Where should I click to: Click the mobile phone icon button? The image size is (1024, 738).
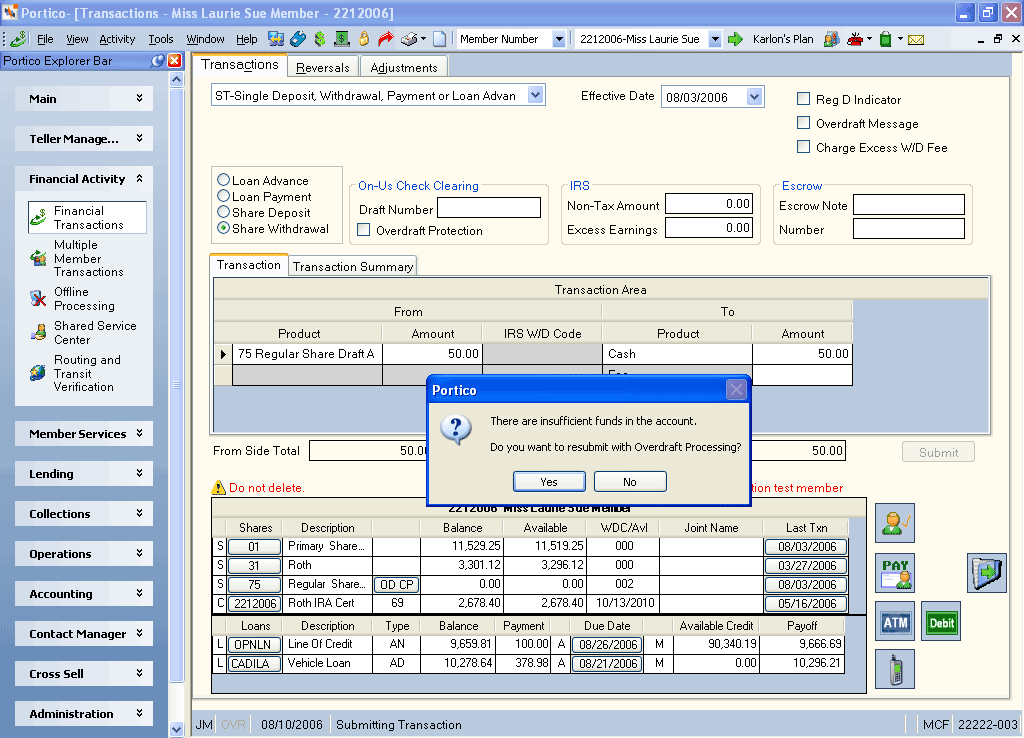(x=895, y=669)
